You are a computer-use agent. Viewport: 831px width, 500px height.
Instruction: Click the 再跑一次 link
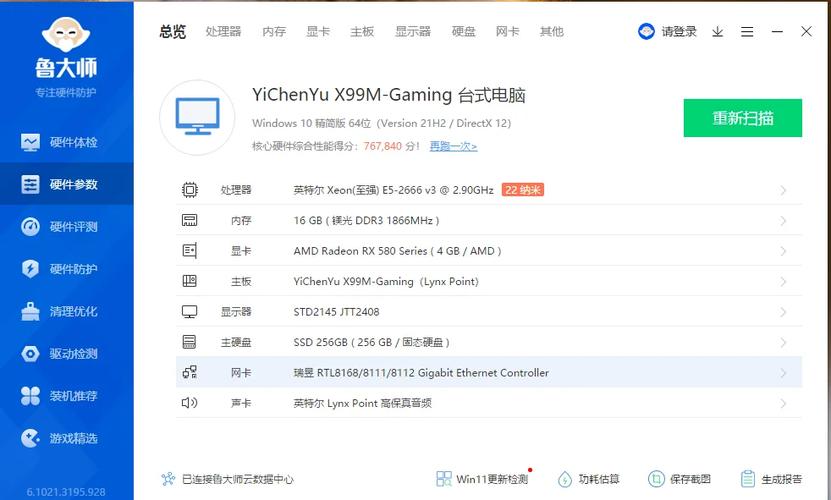(x=453, y=146)
